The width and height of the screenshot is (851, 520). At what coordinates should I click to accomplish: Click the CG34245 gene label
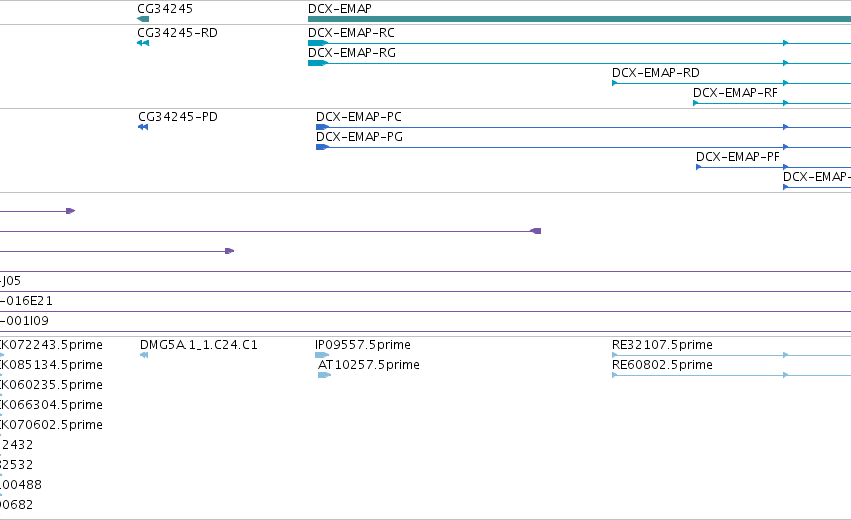click(x=165, y=9)
